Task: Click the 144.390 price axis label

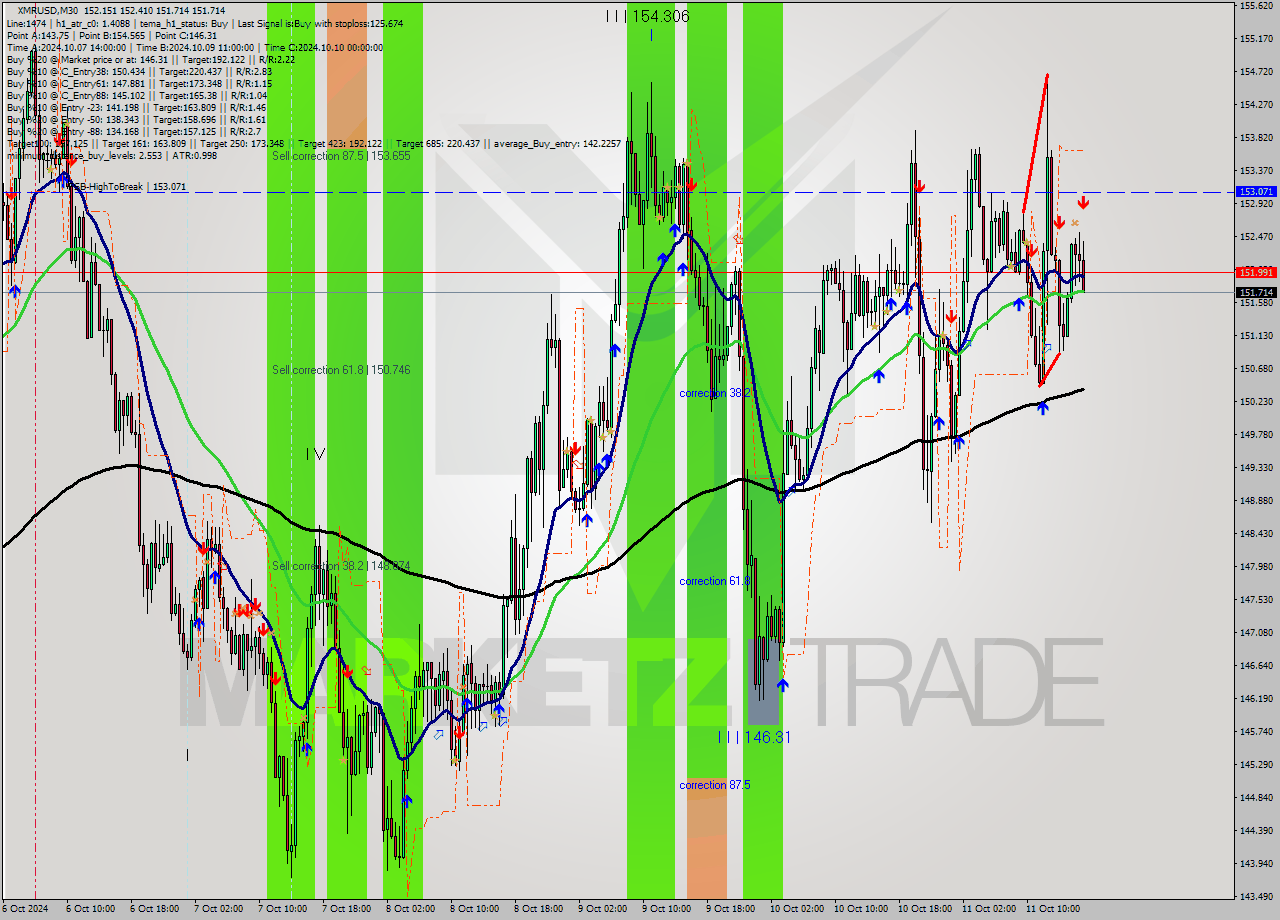Action: pyautogui.click(x=1257, y=831)
